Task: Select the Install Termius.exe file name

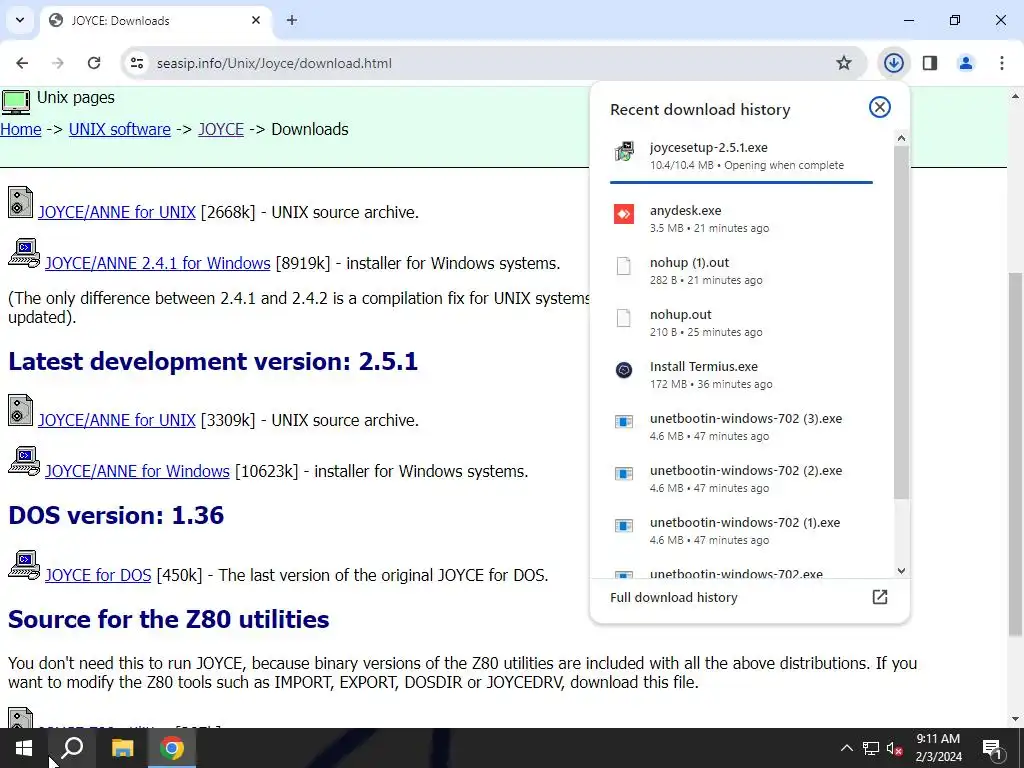Action: coord(704,366)
